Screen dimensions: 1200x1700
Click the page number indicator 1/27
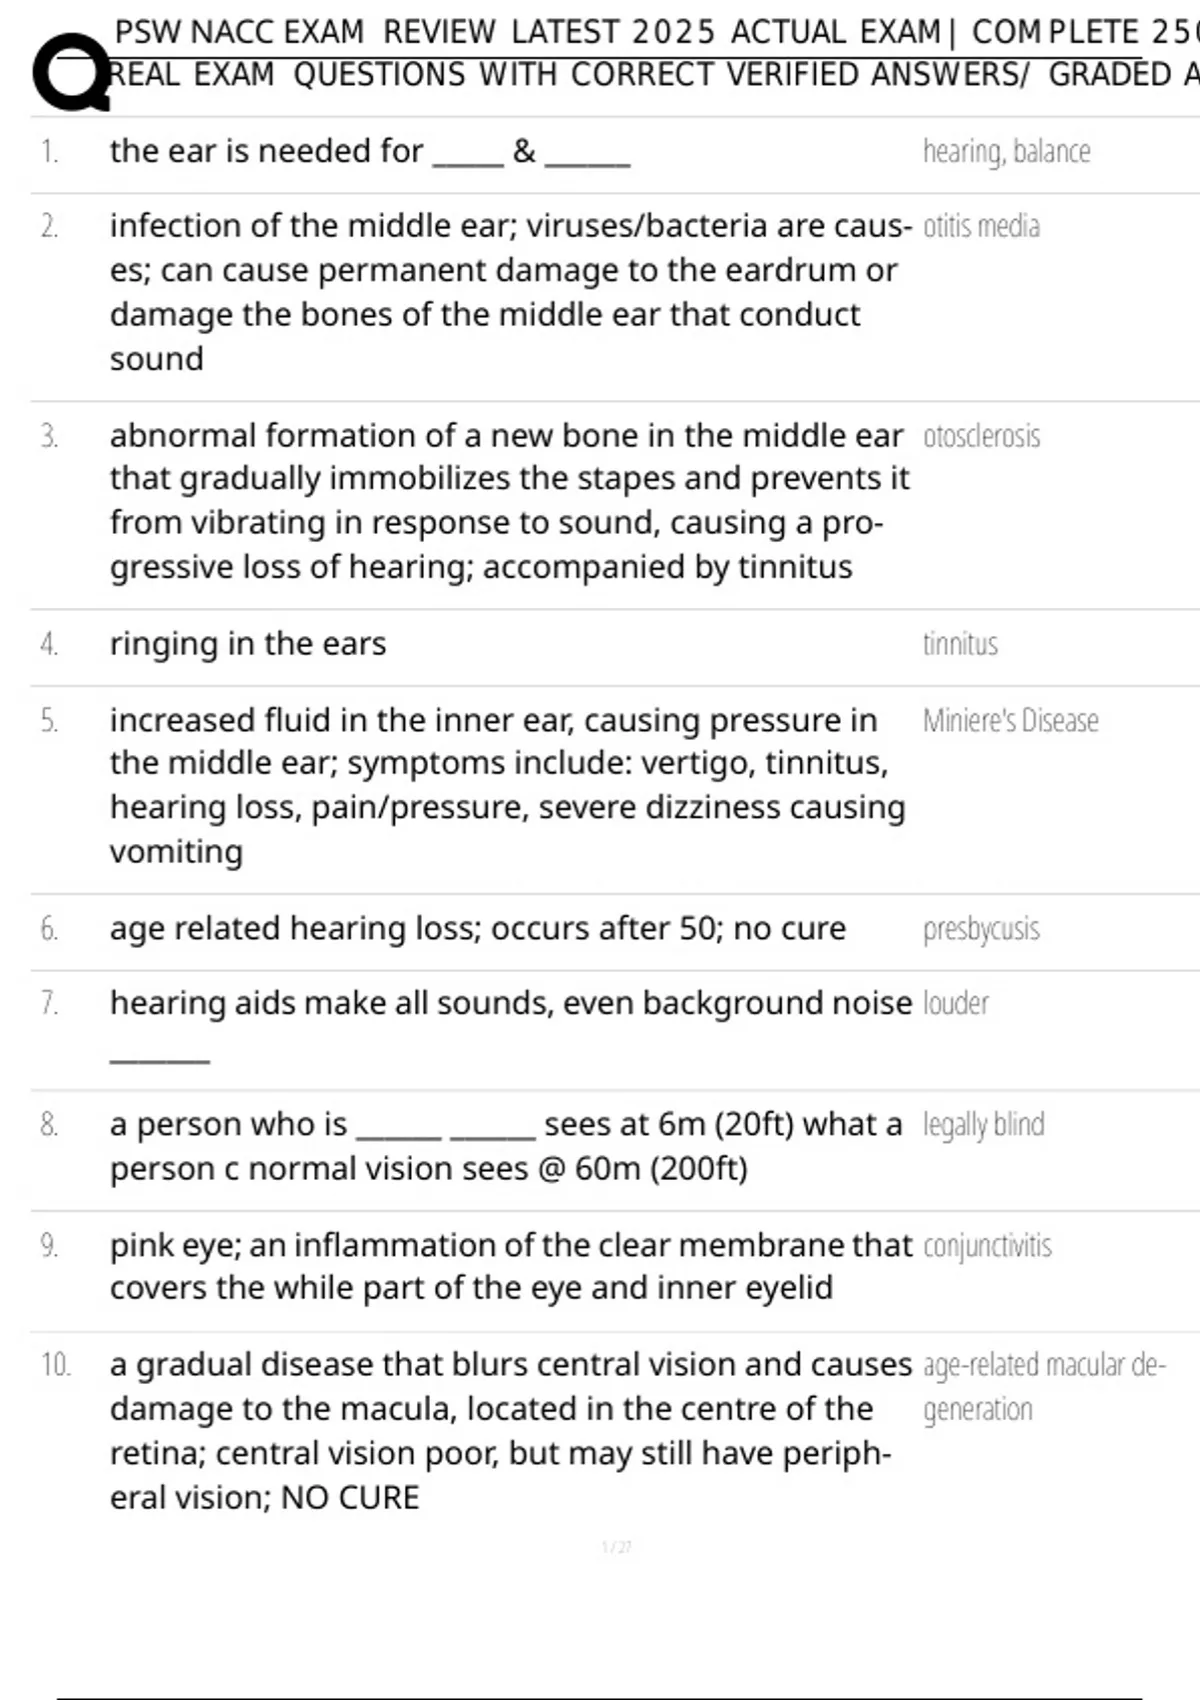pyautogui.click(x=616, y=1547)
